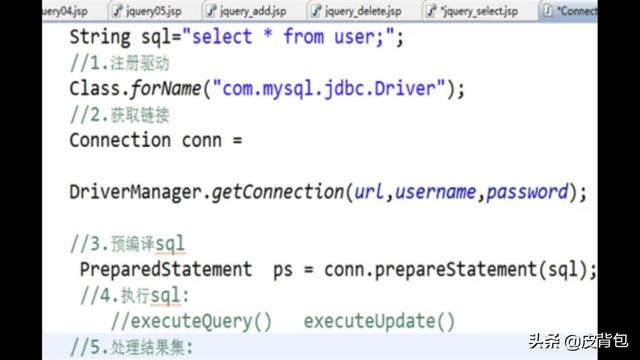This screenshot has width=640, height=360.
Task: Click the username argument in getConnection
Action: coord(436,192)
